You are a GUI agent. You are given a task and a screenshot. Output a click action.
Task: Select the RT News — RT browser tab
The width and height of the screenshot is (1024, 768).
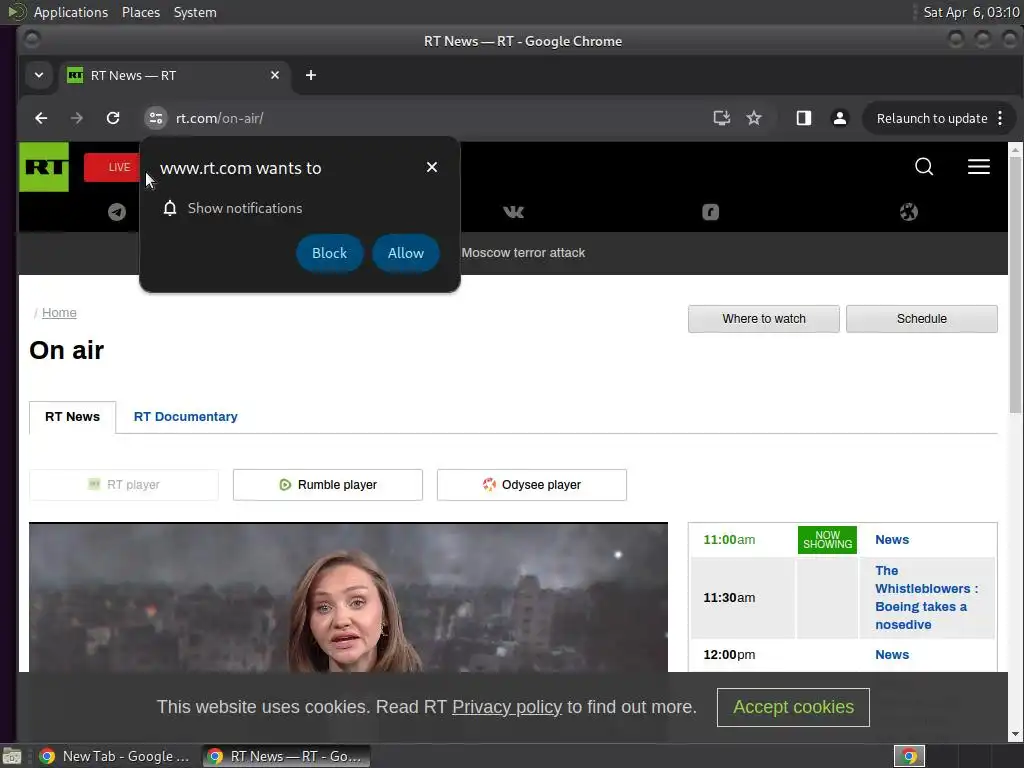tap(174, 75)
